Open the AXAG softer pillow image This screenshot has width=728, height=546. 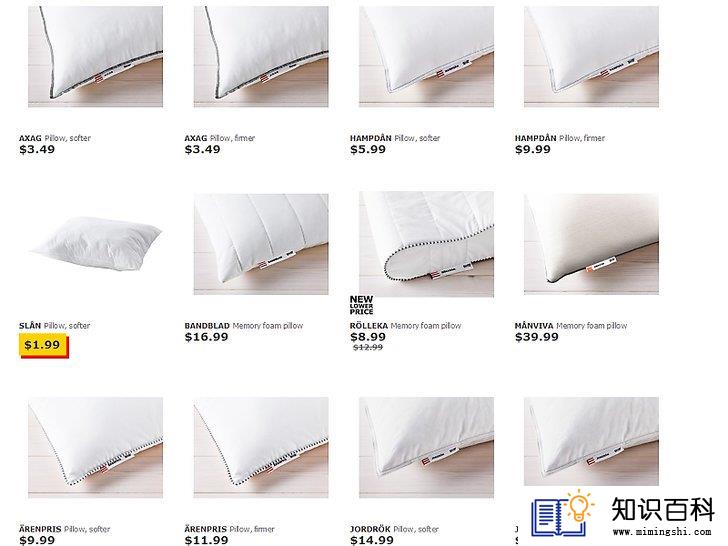(95, 57)
